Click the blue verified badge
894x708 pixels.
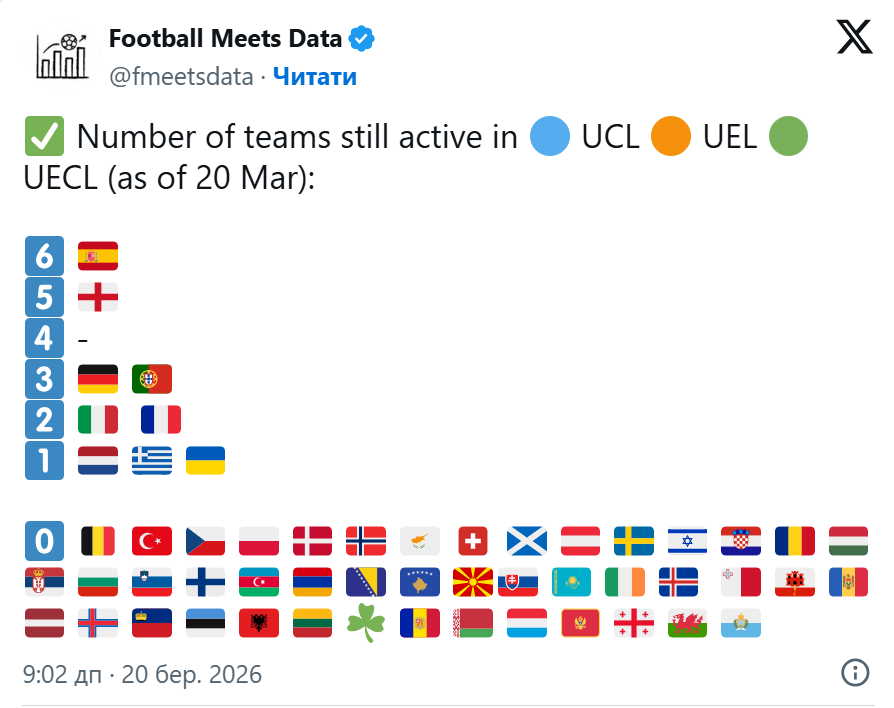(x=361, y=39)
